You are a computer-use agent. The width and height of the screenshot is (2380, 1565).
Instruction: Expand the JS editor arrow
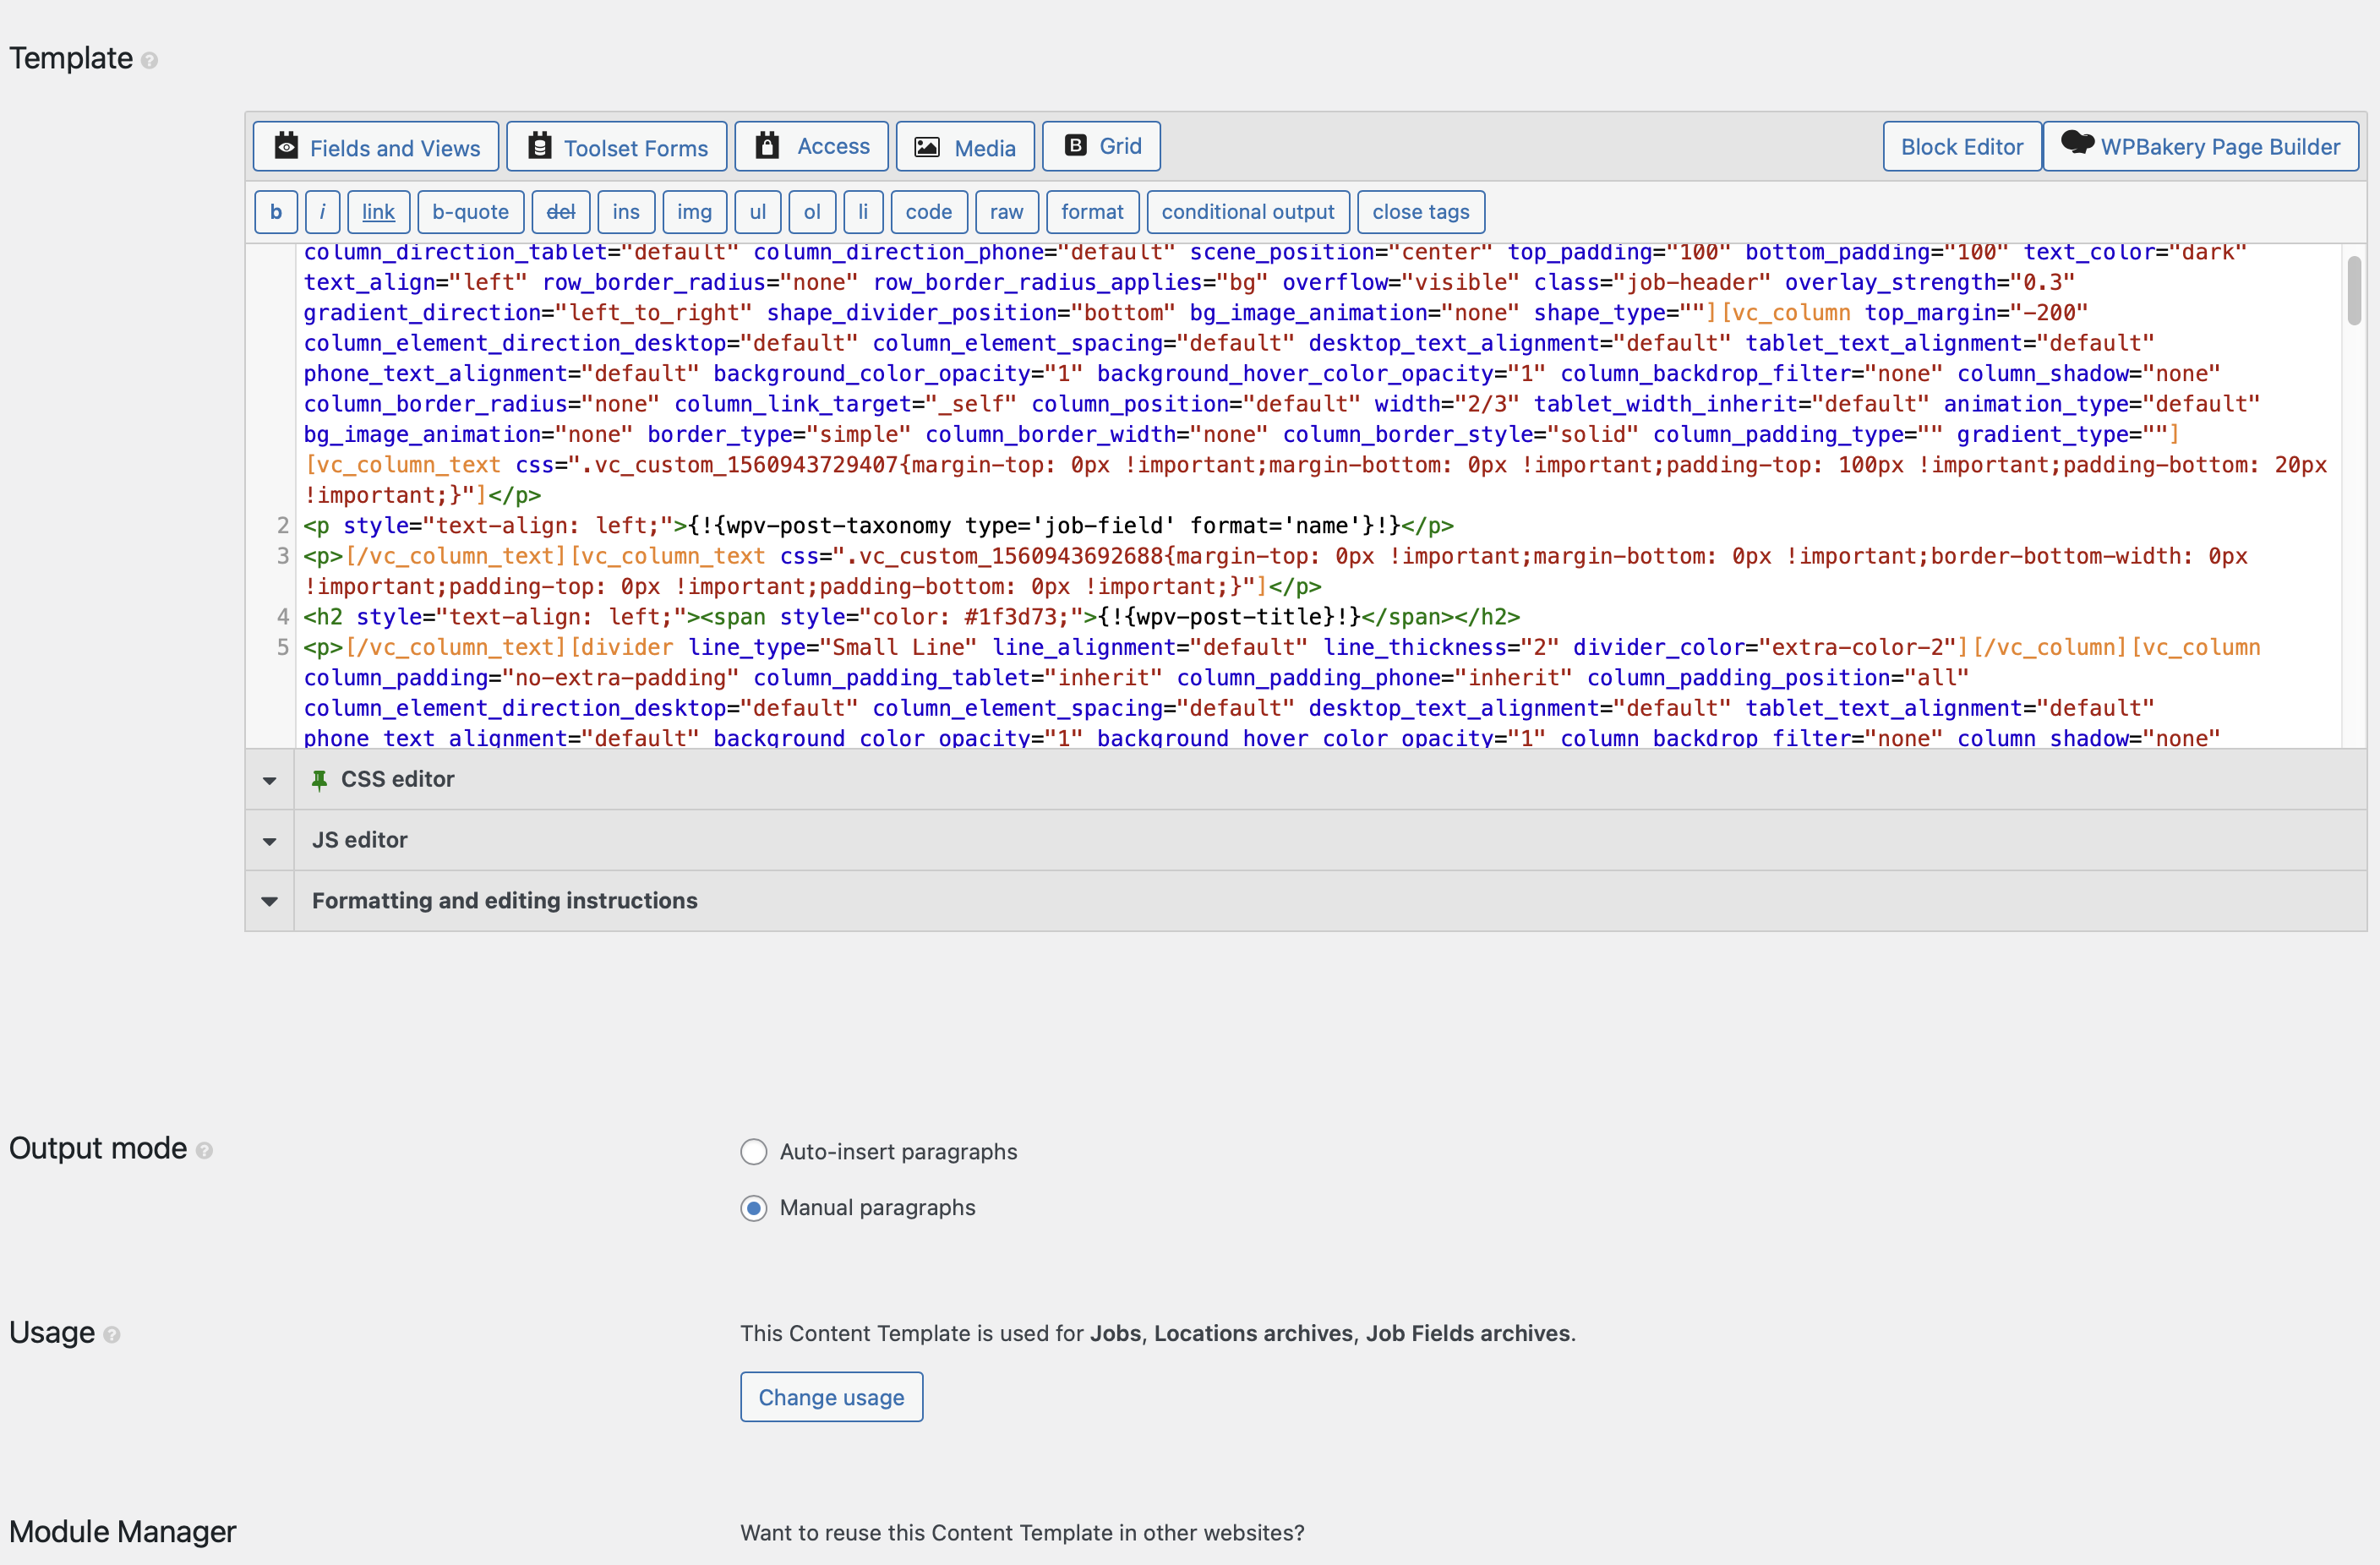click(270, 841)
